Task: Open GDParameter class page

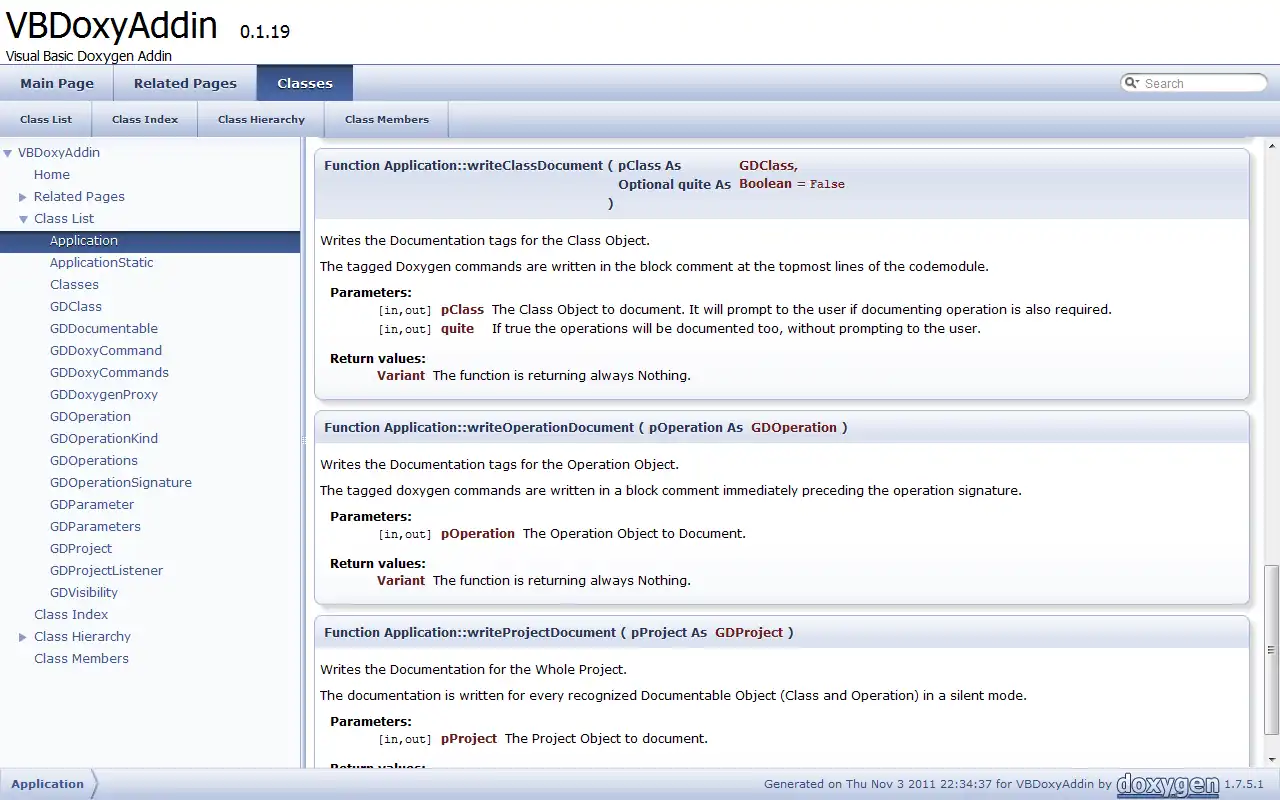Action: click(92, 505)
